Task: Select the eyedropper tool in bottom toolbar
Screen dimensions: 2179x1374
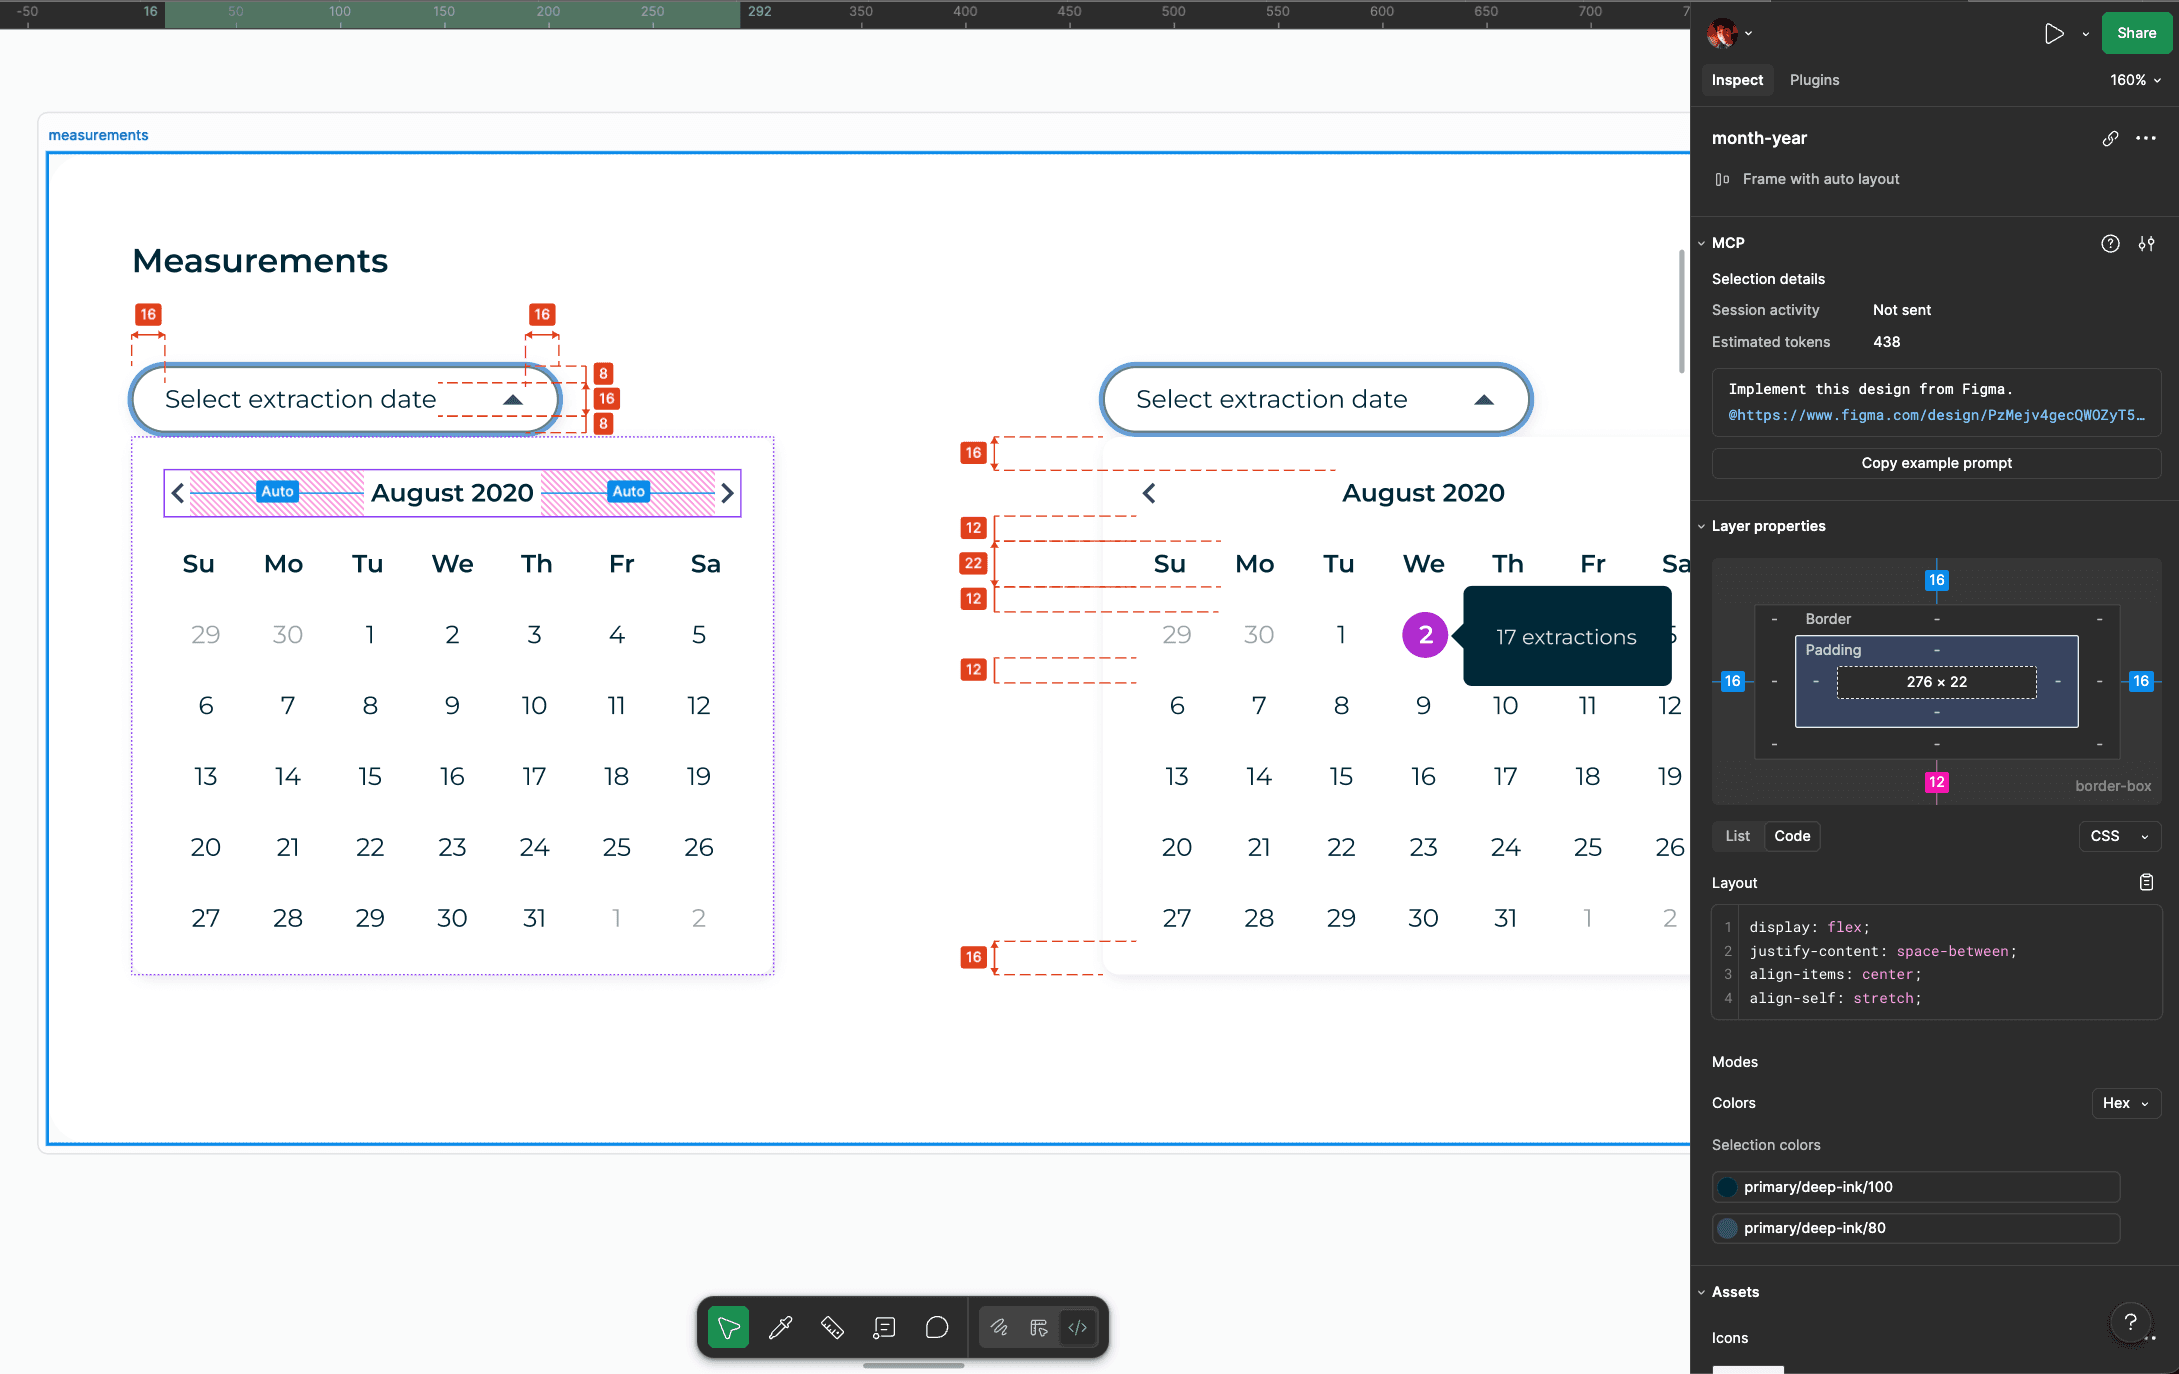Action: tap(781, 1328)
